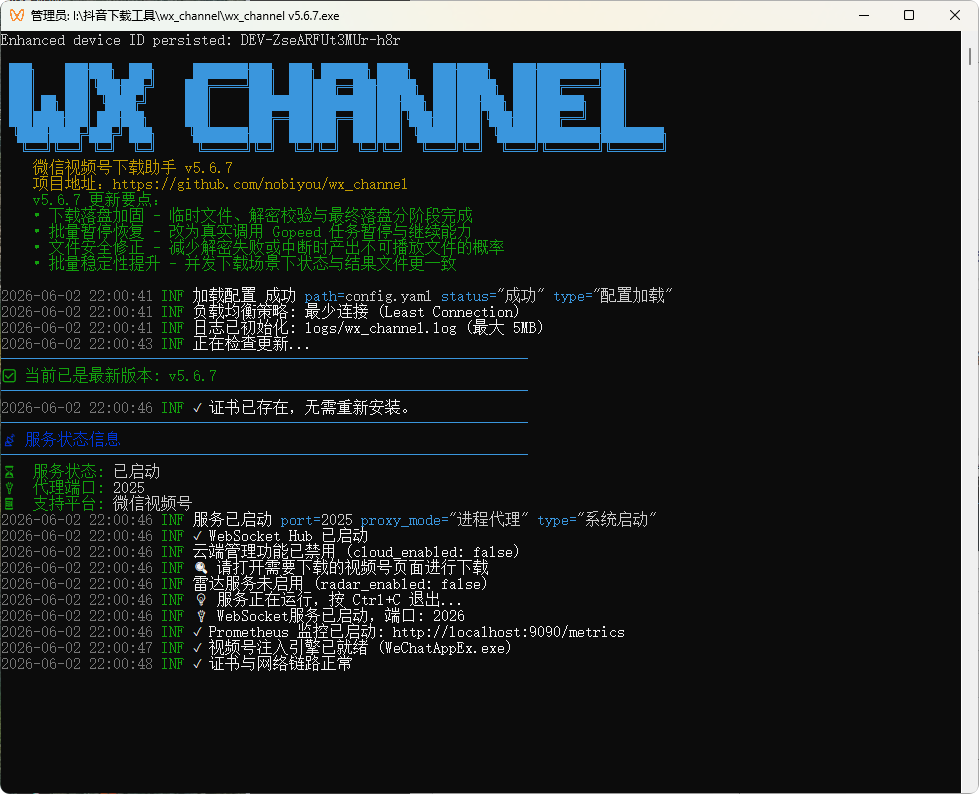
Task: Click timestamp 2026-06-02 22:00:43
Action: coord(77,344)
